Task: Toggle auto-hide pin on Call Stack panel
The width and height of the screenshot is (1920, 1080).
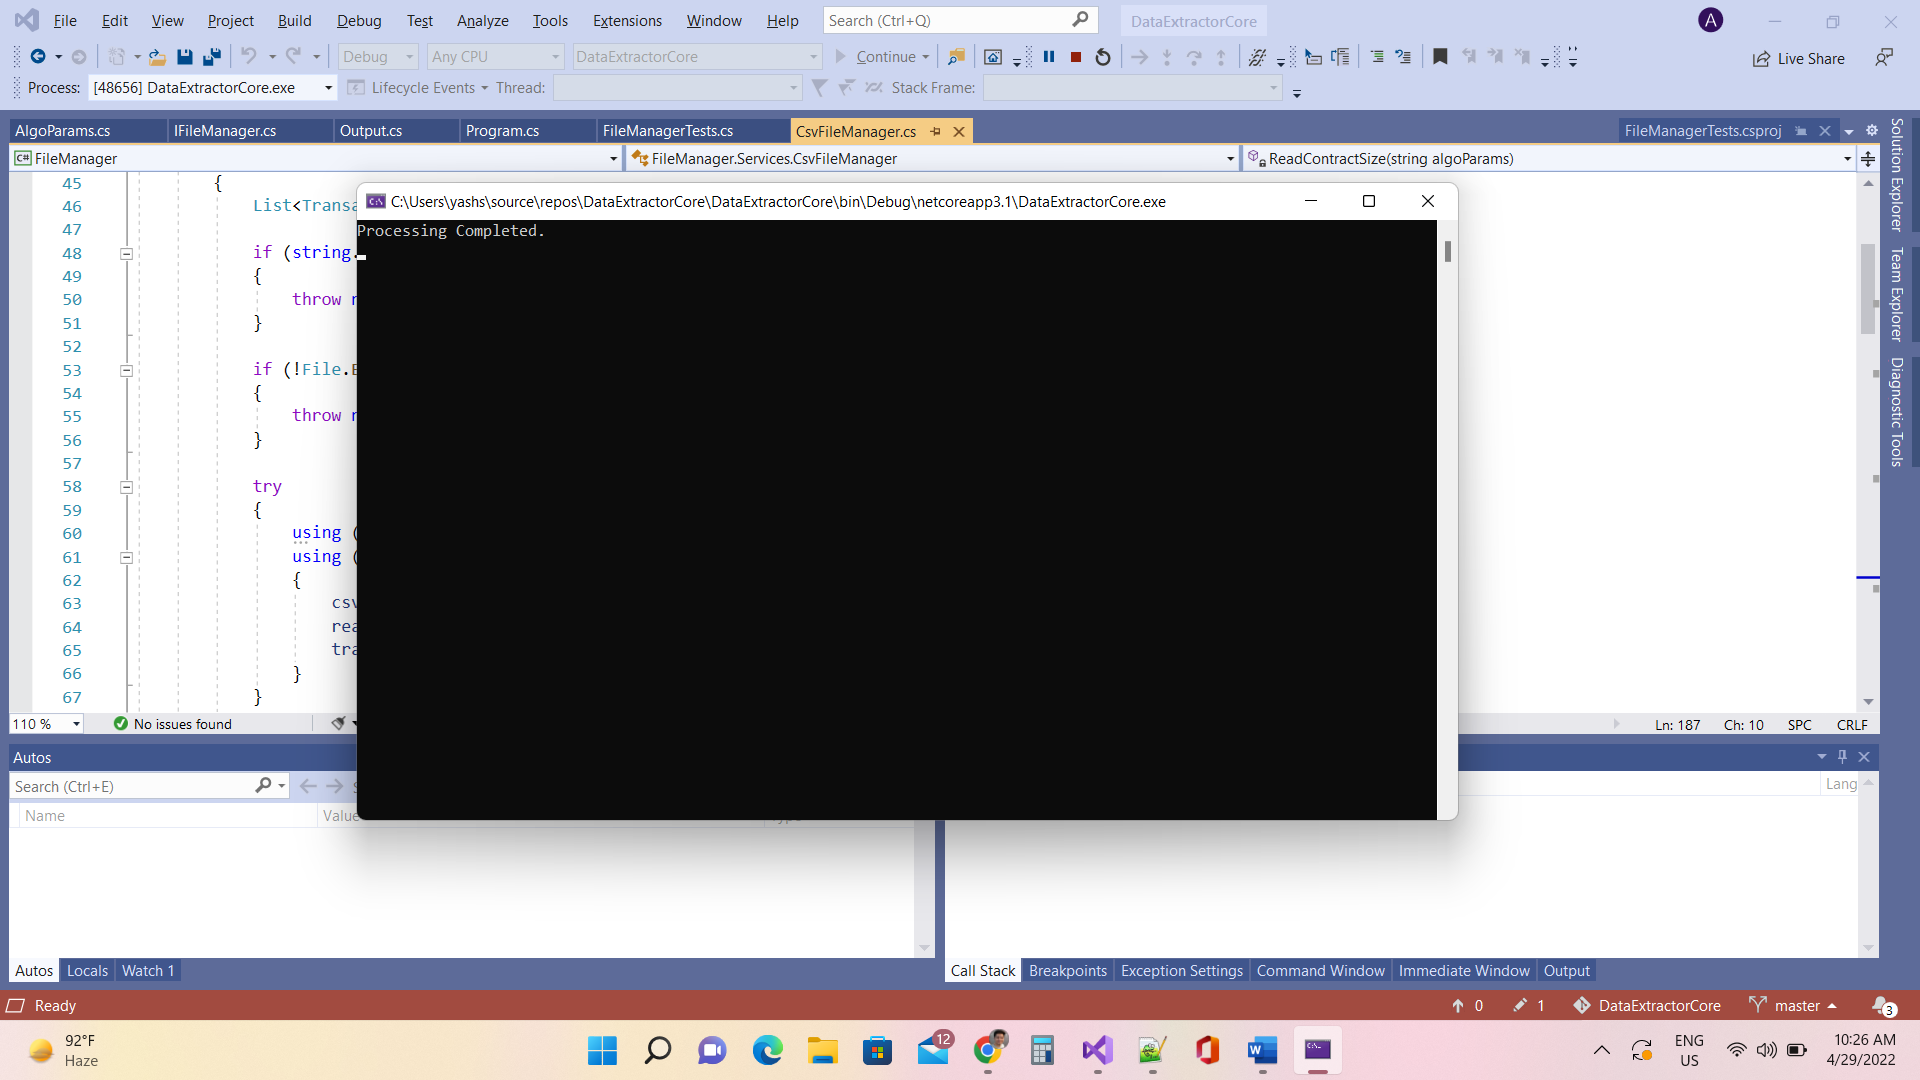Action: 1842,757
